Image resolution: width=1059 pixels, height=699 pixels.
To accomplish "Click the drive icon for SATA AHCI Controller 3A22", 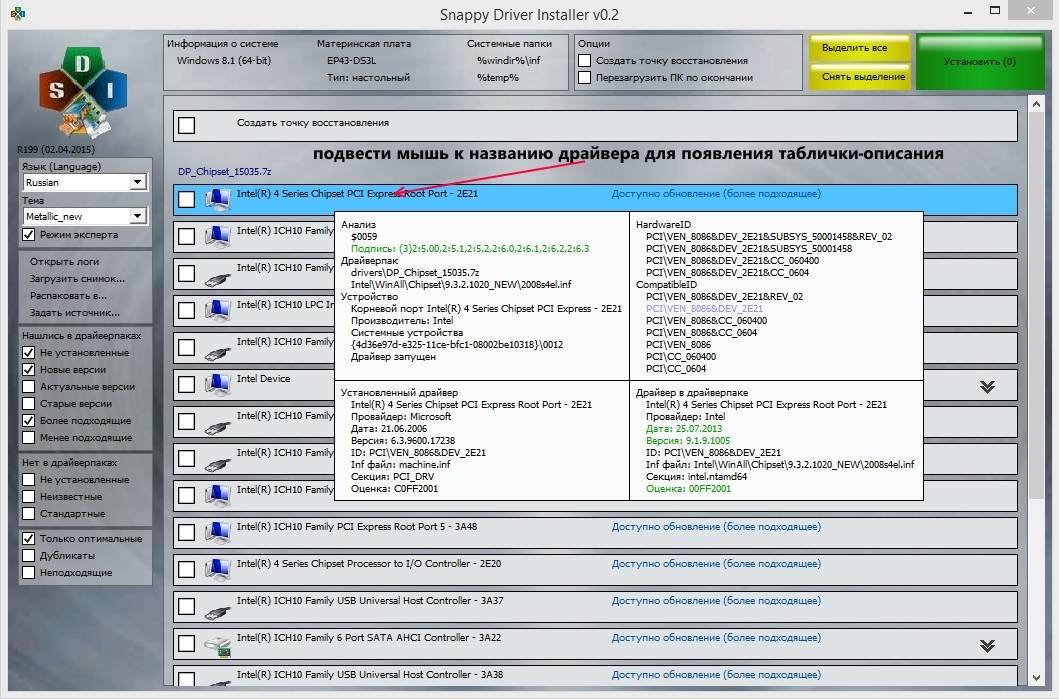I will click(x=217, y=646).
